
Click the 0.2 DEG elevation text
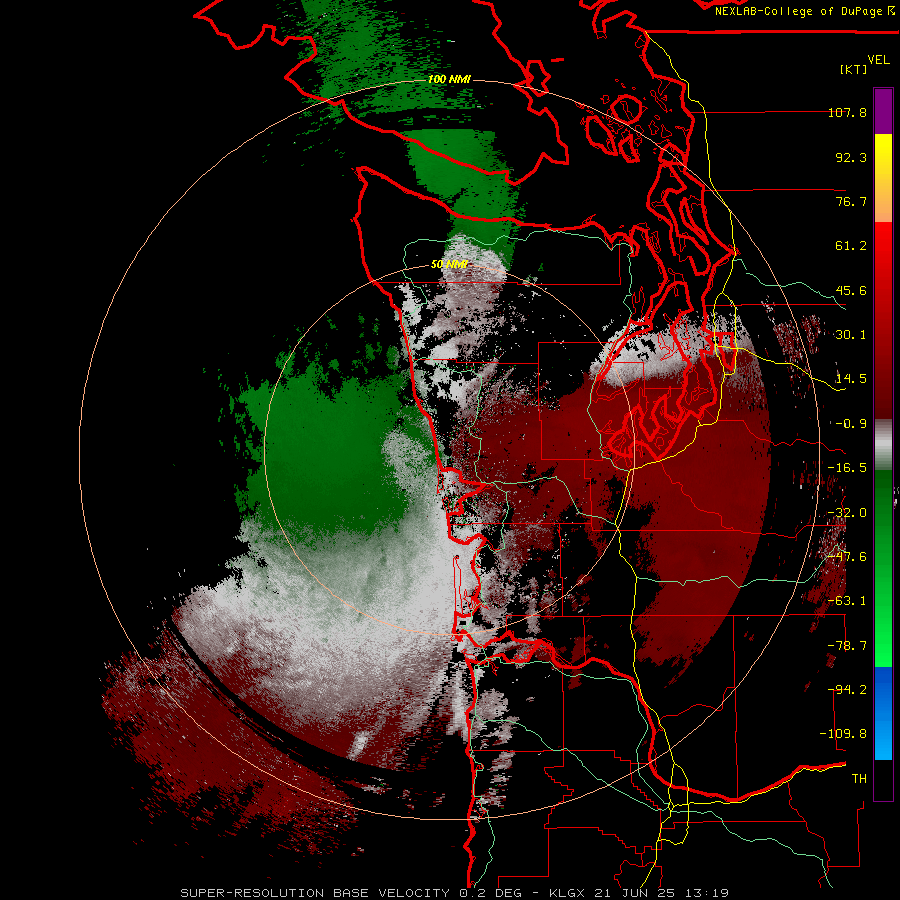pos(490,893)
